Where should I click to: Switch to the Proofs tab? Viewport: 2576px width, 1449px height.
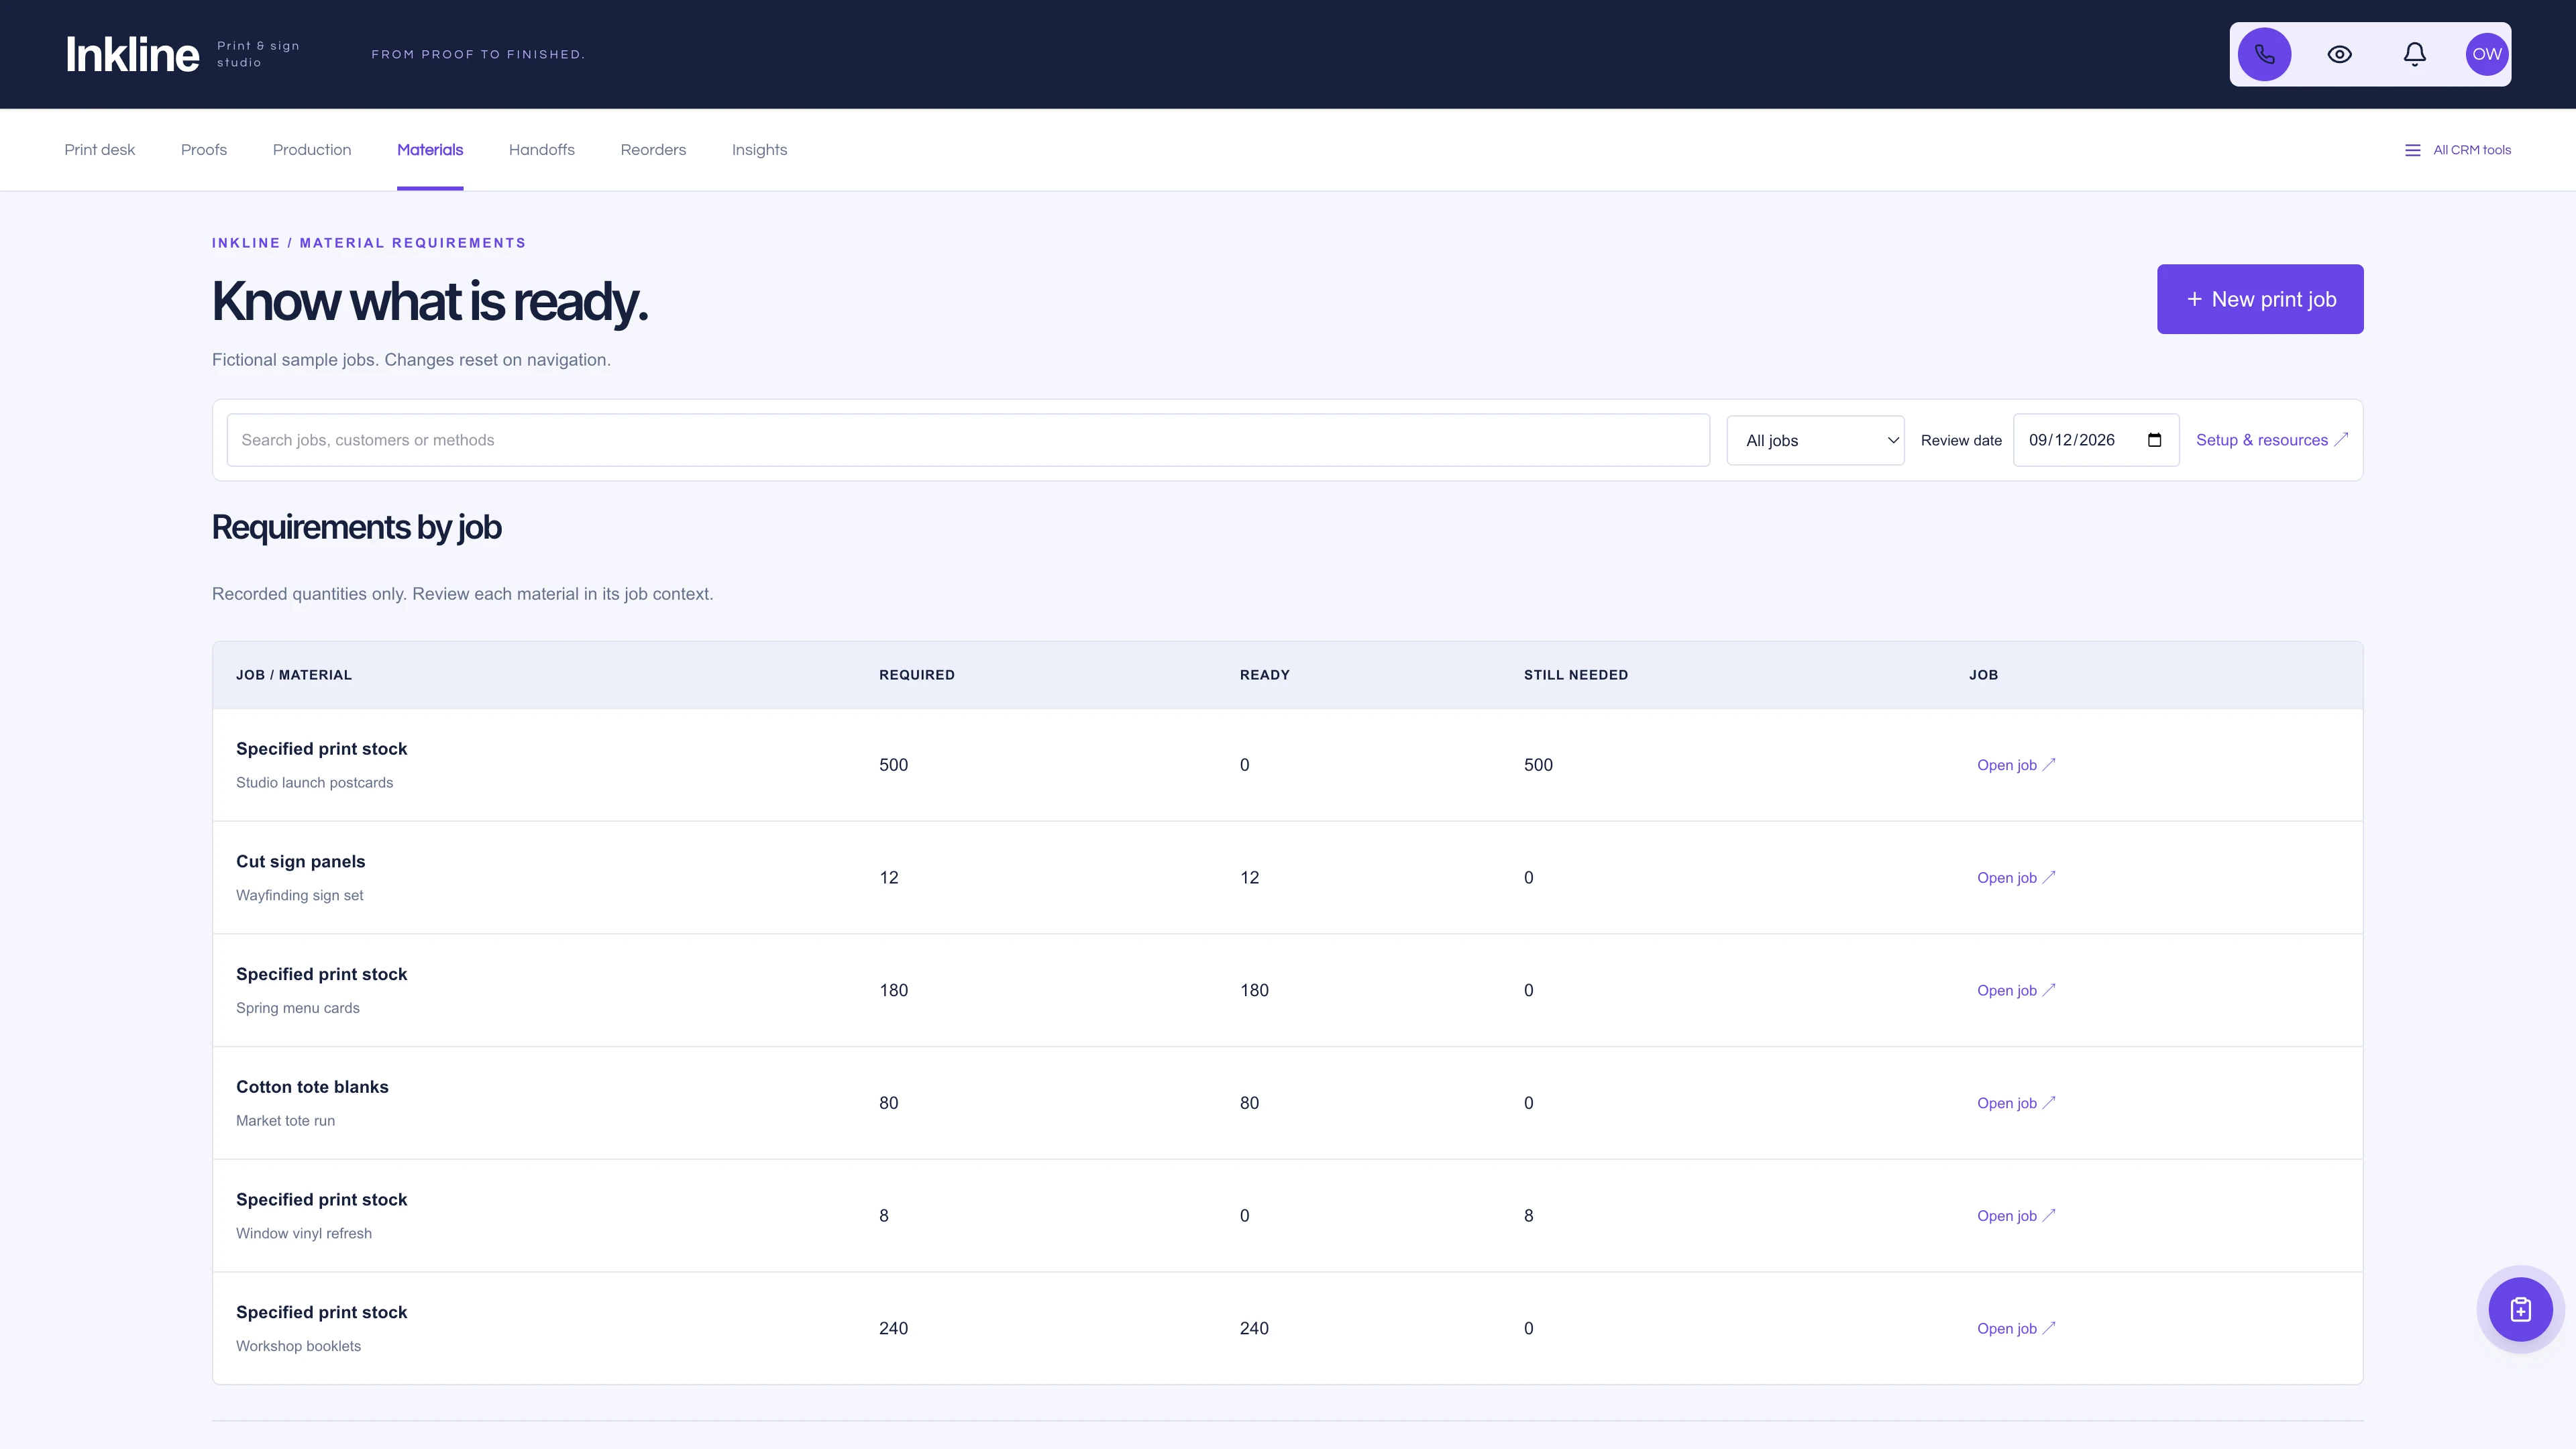(x=204, y=150)
